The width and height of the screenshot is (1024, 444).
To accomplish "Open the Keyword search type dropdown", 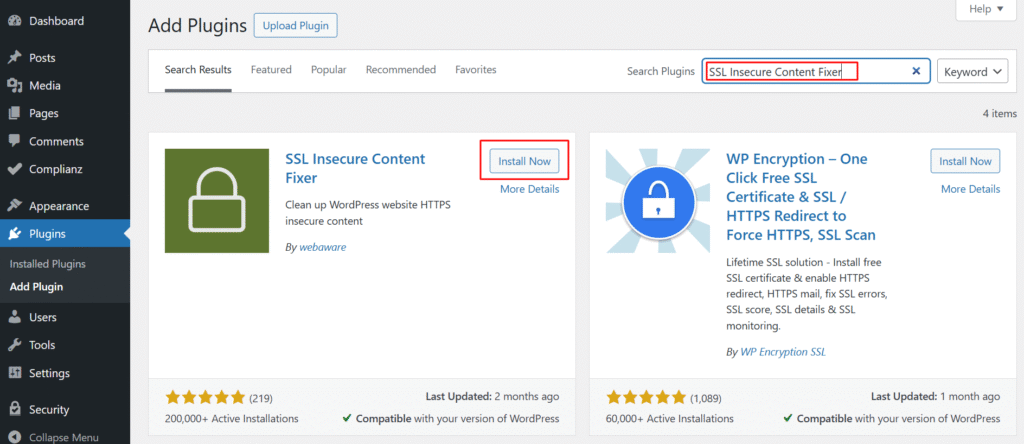I will coord(972,72).
